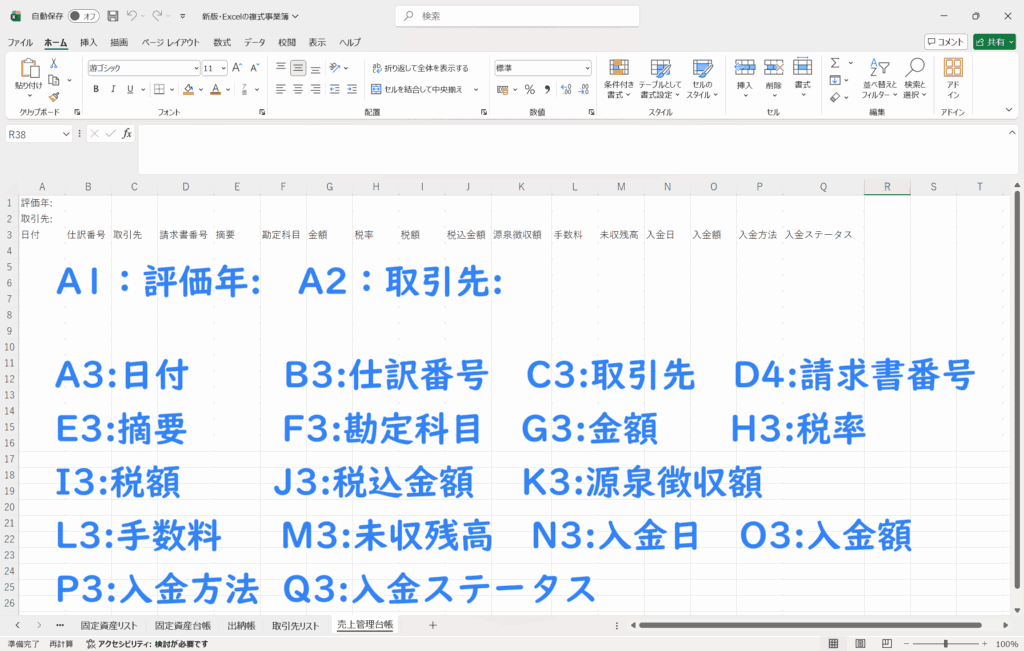Screen dimensions: 1024x651
Task: Click the save floppy disk icon
Action: (112, 16)
